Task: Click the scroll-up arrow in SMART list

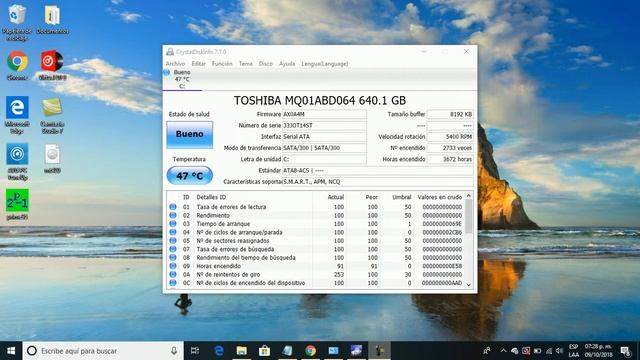Action: coord(469,196)
